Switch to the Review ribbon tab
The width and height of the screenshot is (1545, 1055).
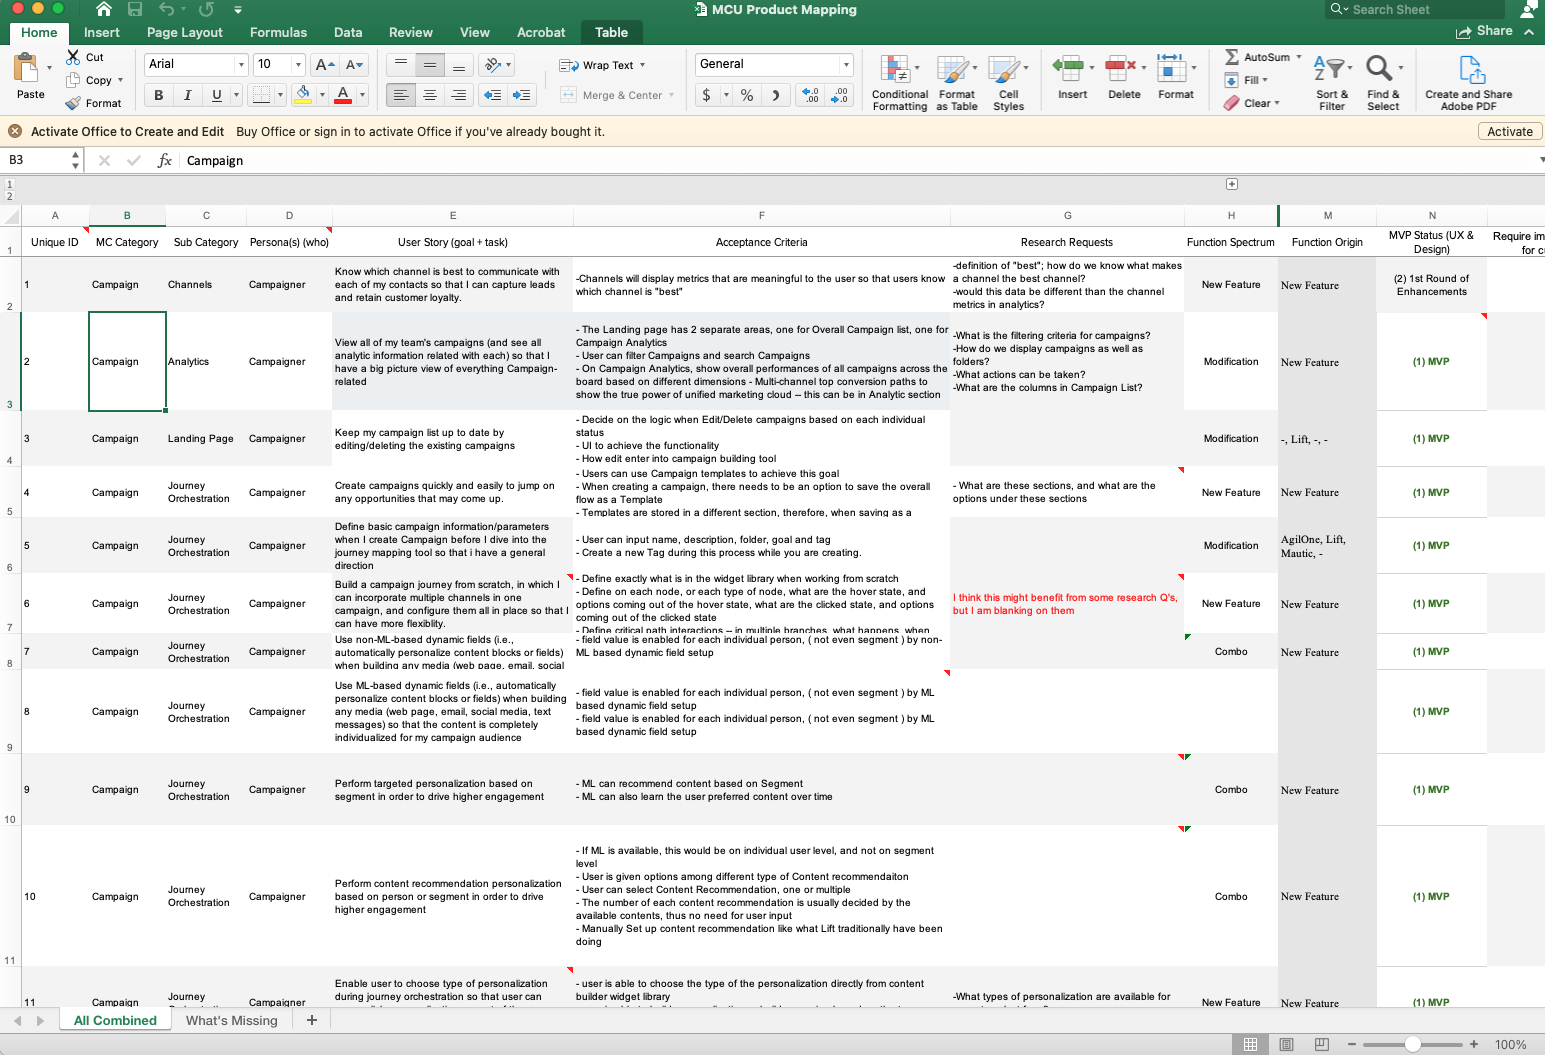[410, 32]
